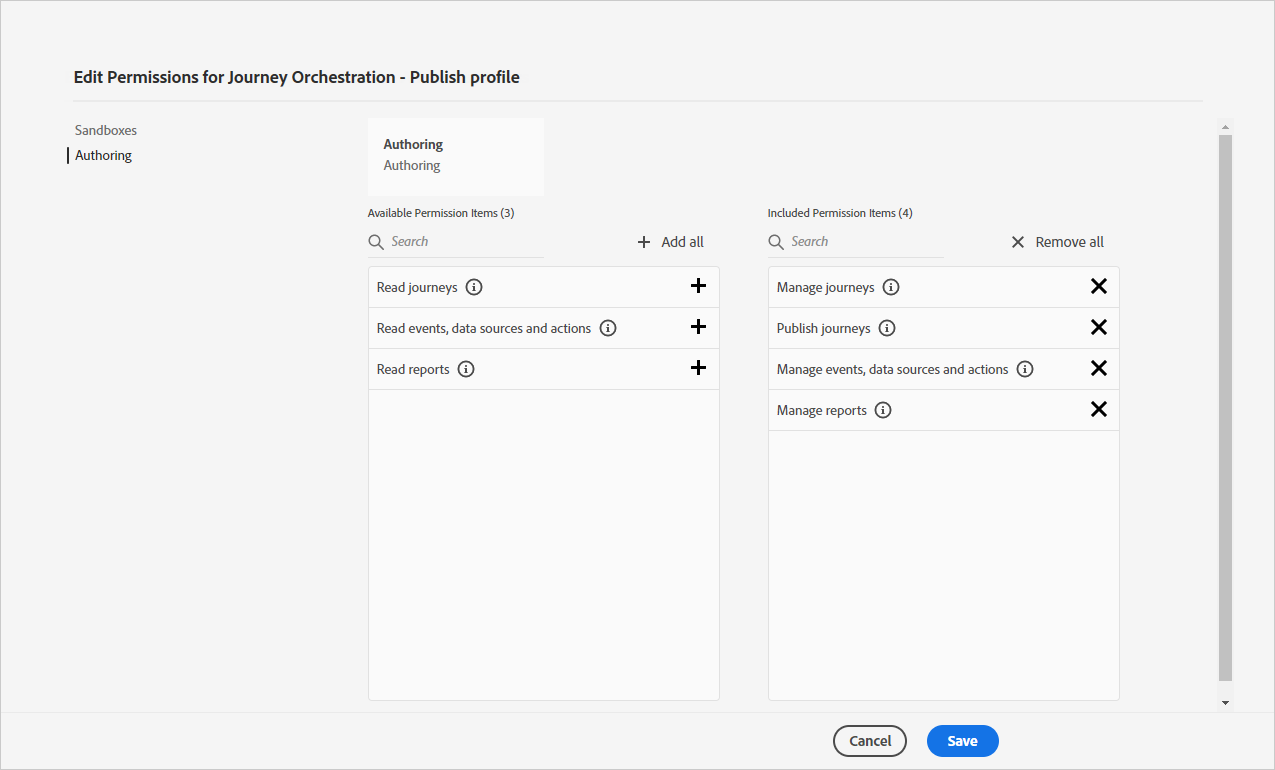Save the permission changes

(x=962, y=741)
